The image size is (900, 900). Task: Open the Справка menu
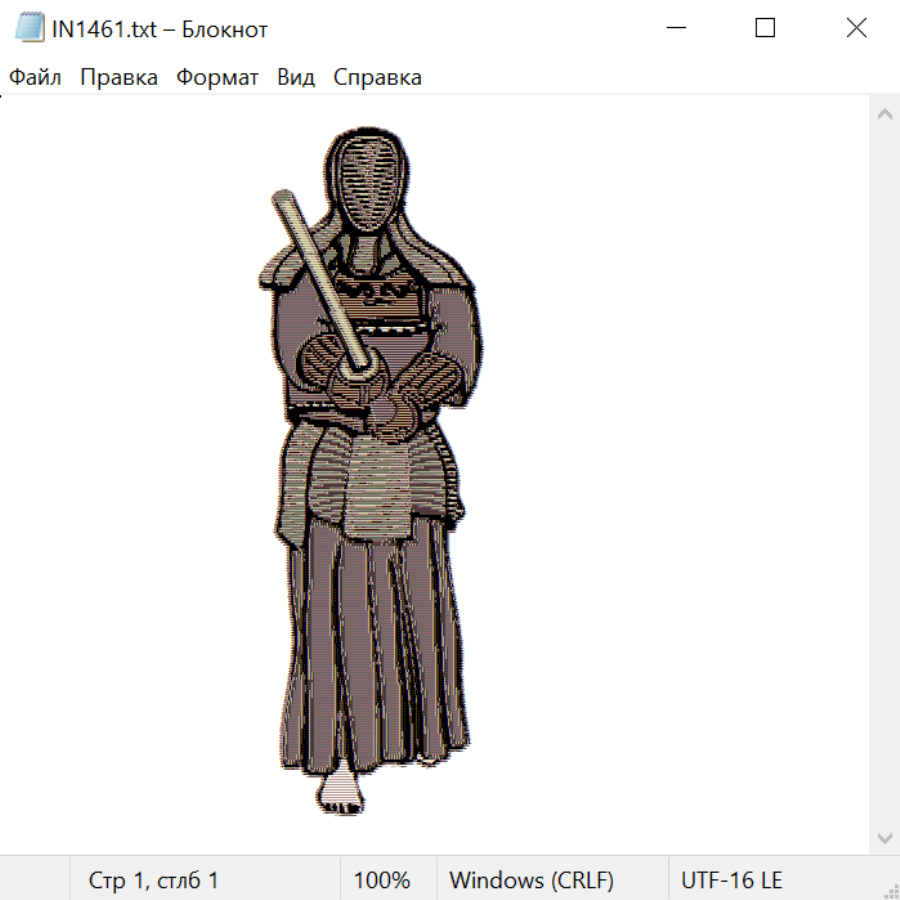tap(377, 78)
